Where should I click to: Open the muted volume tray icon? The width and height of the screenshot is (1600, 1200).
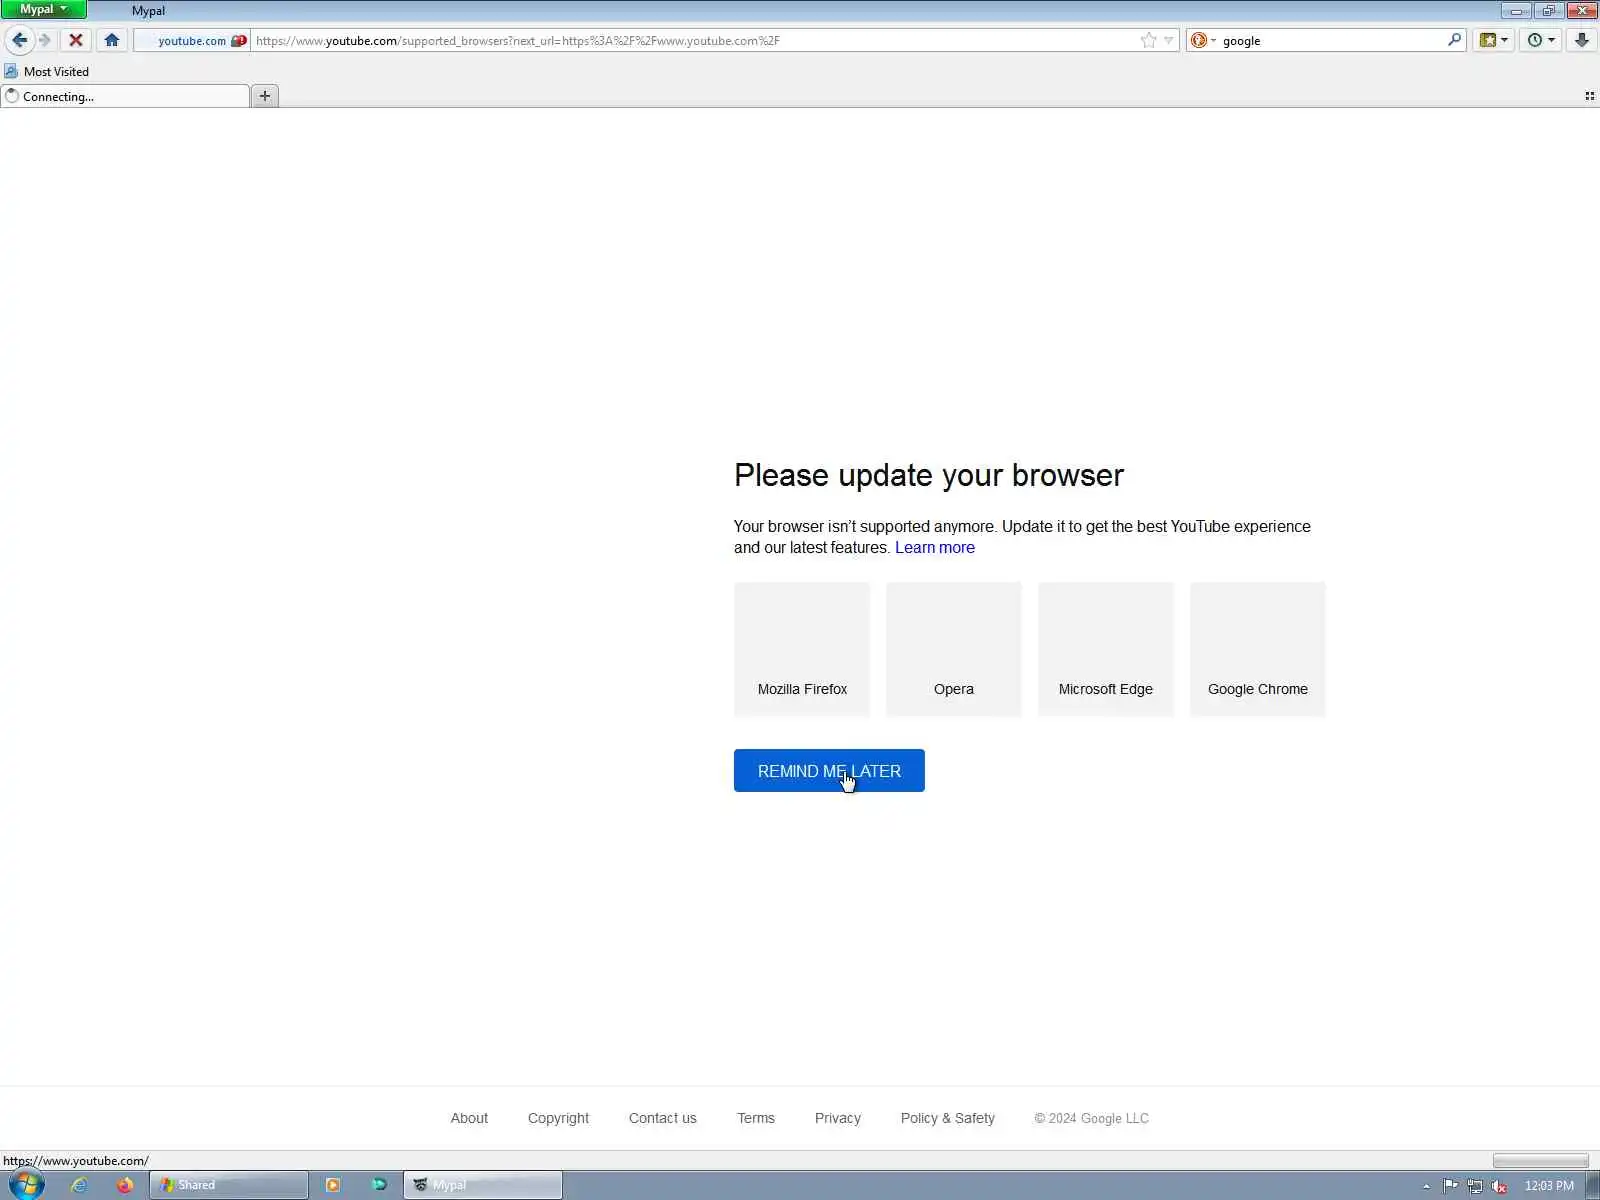coord(1499,1186)
